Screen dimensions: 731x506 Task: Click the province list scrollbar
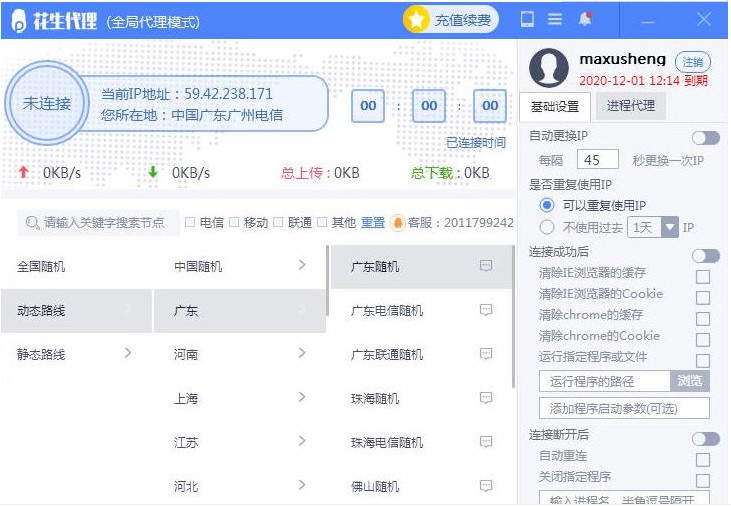pyautogui.click(x=328, y=281)
